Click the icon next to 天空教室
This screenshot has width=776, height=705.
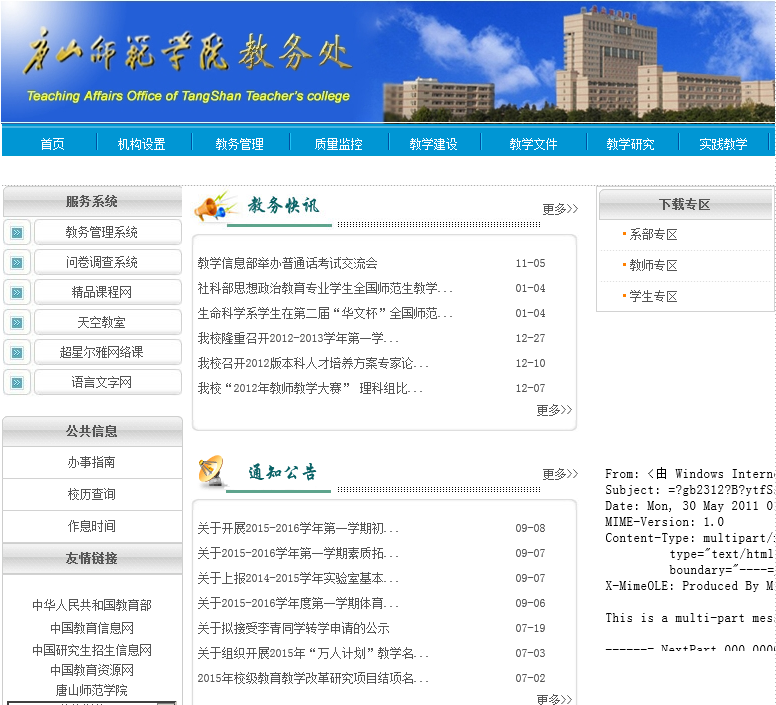click(17, 323)
